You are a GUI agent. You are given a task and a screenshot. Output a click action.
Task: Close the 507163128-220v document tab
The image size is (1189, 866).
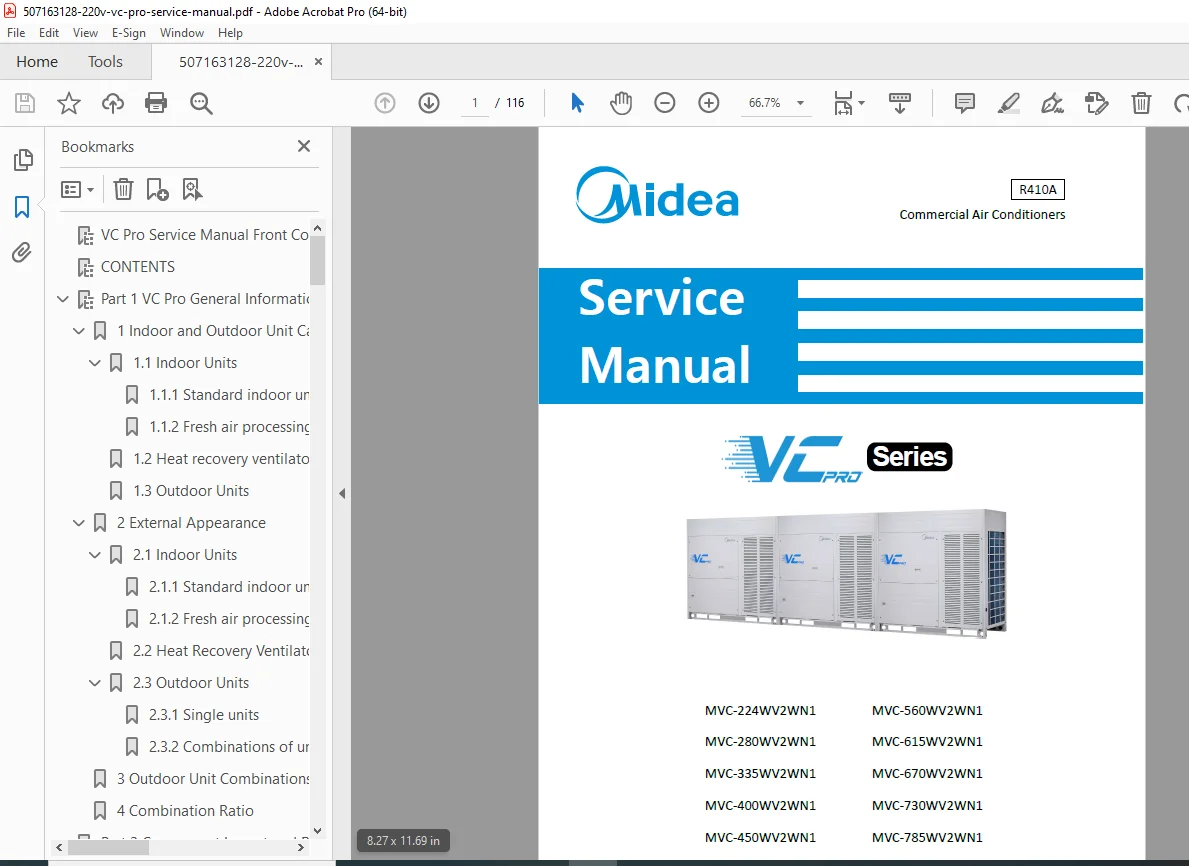[x=318, y=62]
